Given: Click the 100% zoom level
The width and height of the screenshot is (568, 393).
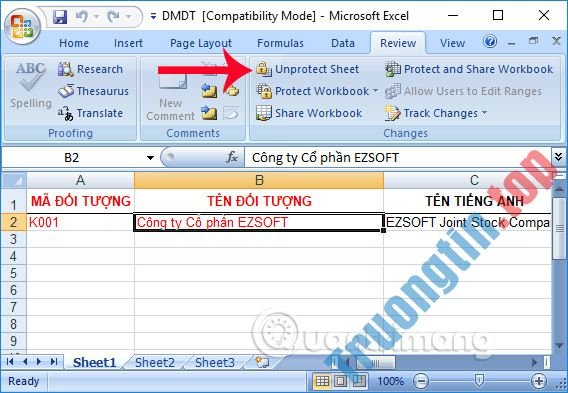Looking at the screenshot, I should pyautogui.click(x=390, y=381).
